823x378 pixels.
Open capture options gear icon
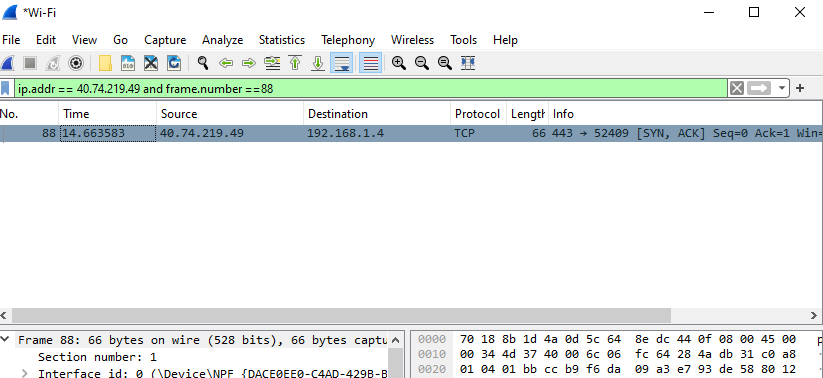point(76,64)
